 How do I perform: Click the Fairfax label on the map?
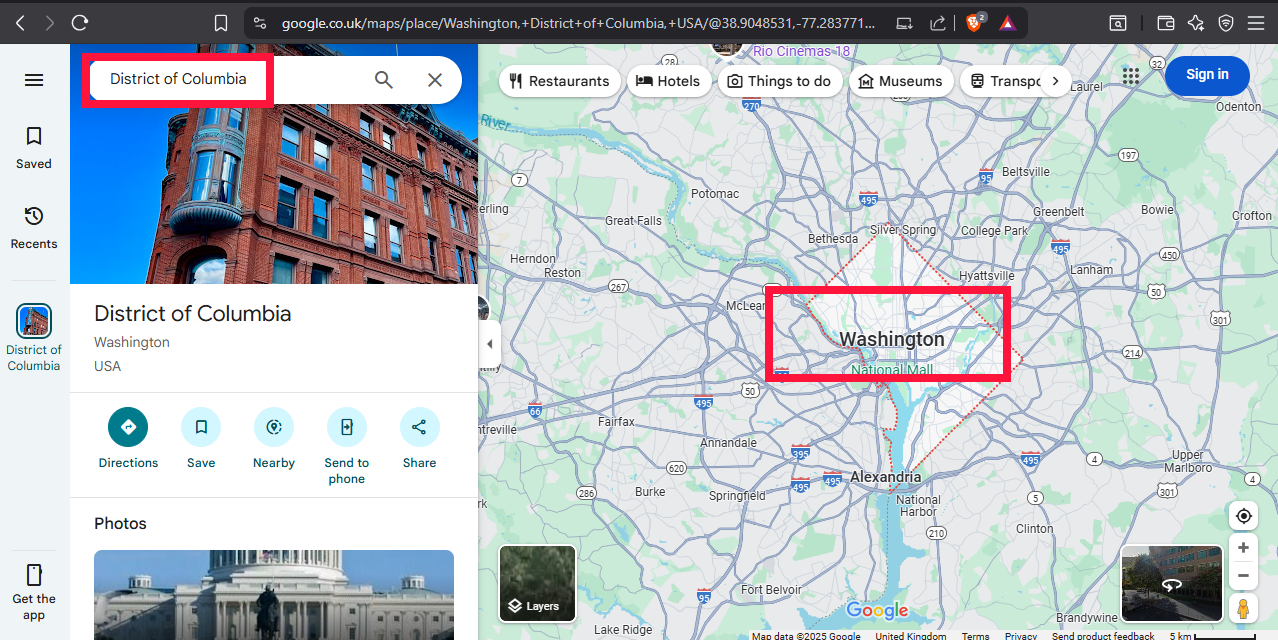coord(616,421)
